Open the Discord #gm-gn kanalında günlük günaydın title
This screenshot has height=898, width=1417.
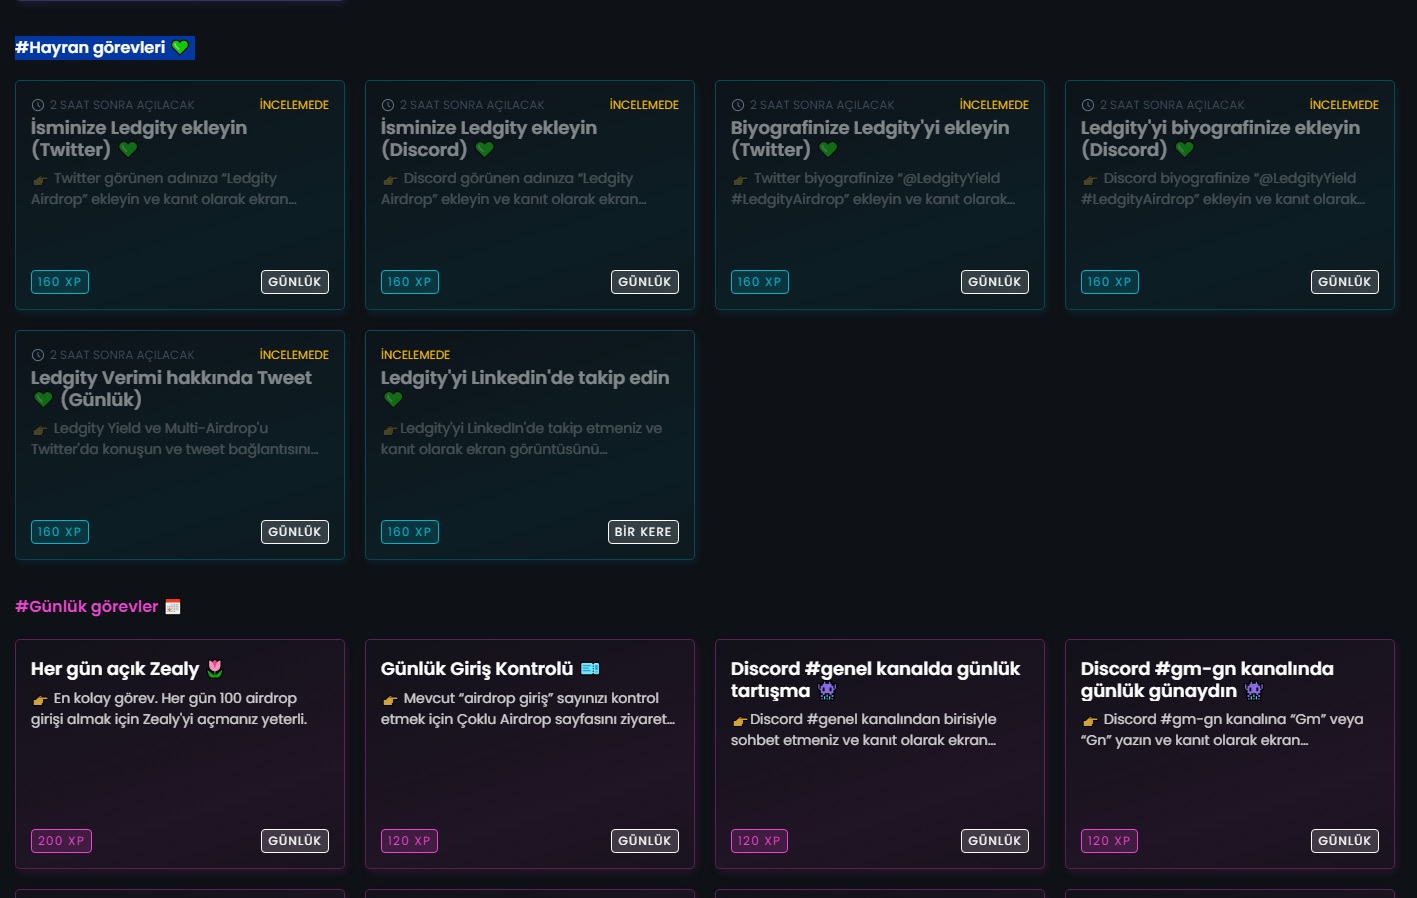[x=1207, y=680]
